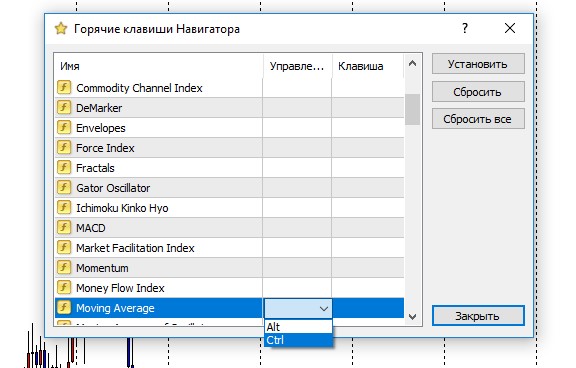The height and width of the screenshot is (368, 576).
Task: Select the MACD row
Action: pyautogui.click(x=229, y=228)
